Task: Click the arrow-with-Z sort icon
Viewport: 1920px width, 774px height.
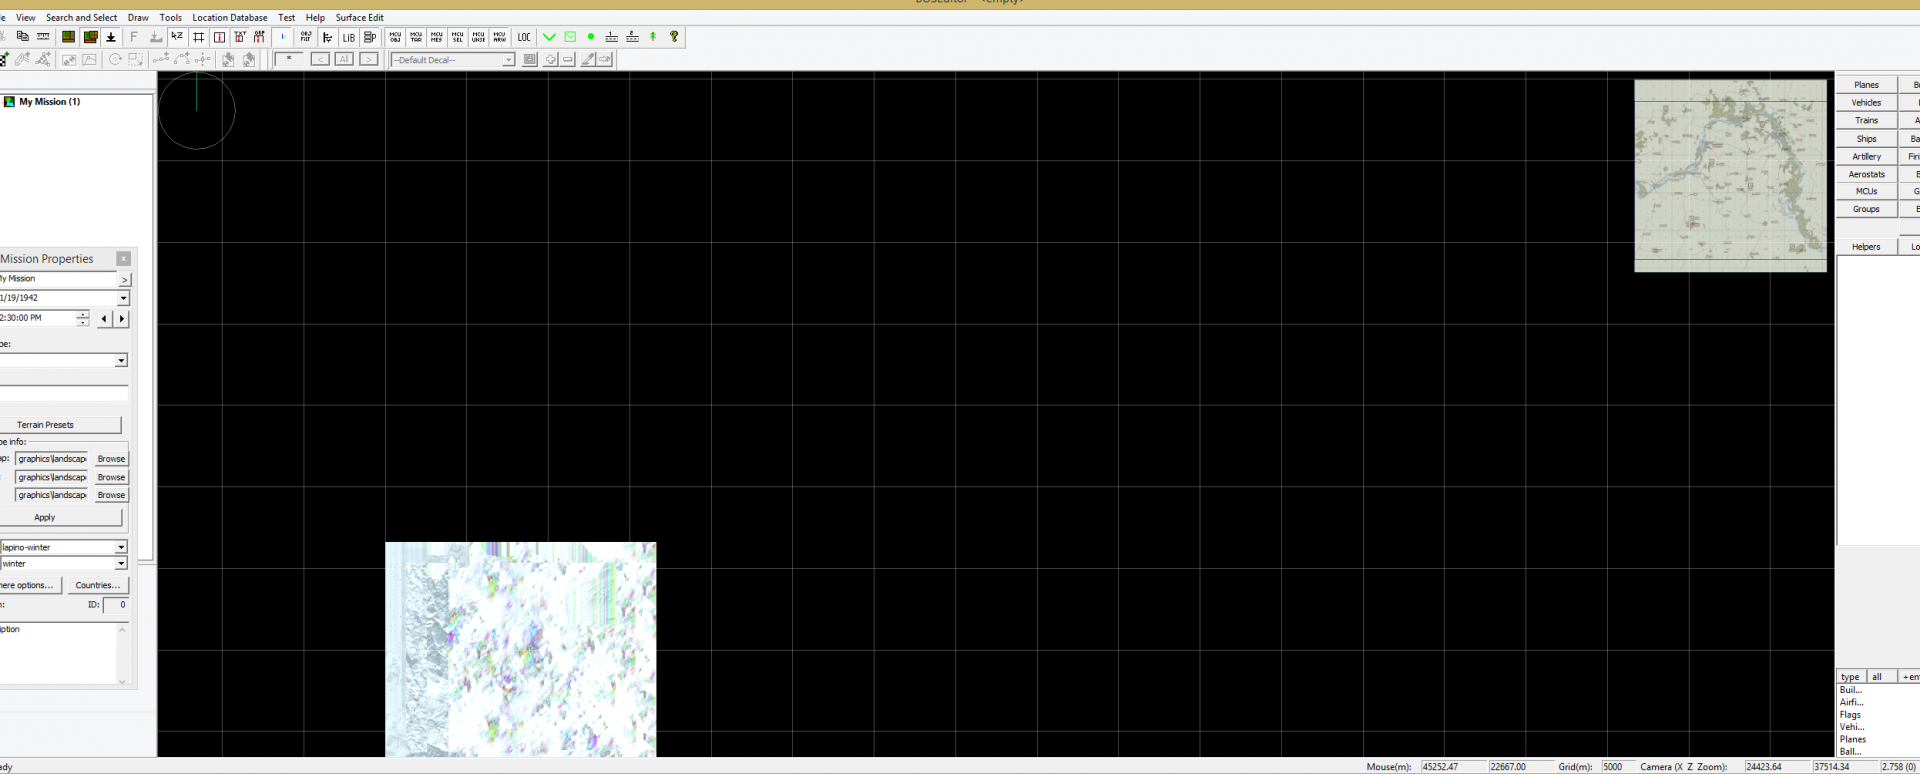Action: pyautogui.click(x=177, y=37)
